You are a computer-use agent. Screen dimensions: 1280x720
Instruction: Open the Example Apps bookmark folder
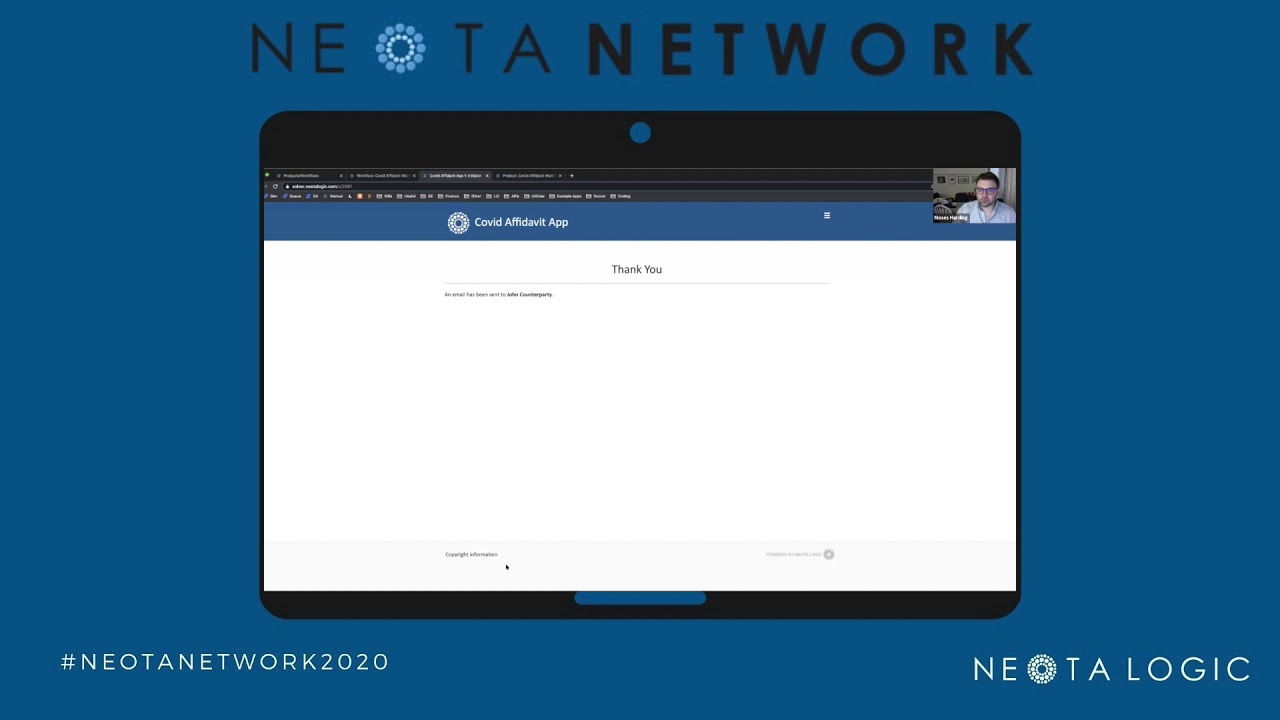pyautogui.click(x=566, y=196)
